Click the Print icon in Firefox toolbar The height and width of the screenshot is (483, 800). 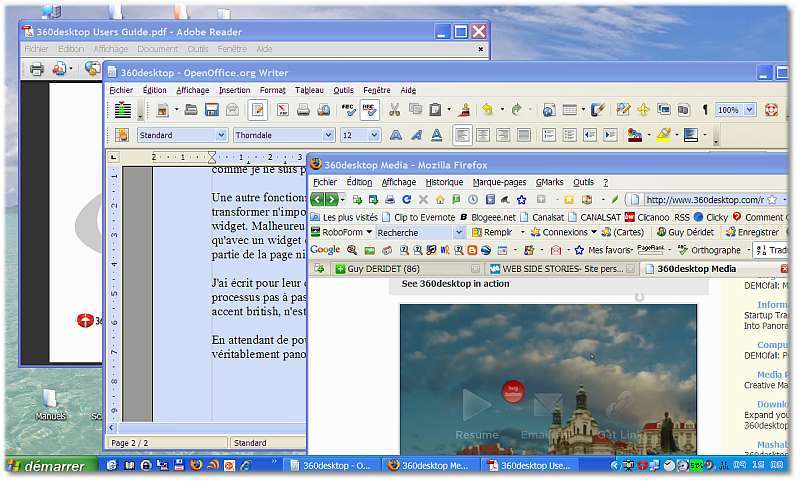[390, 199]
